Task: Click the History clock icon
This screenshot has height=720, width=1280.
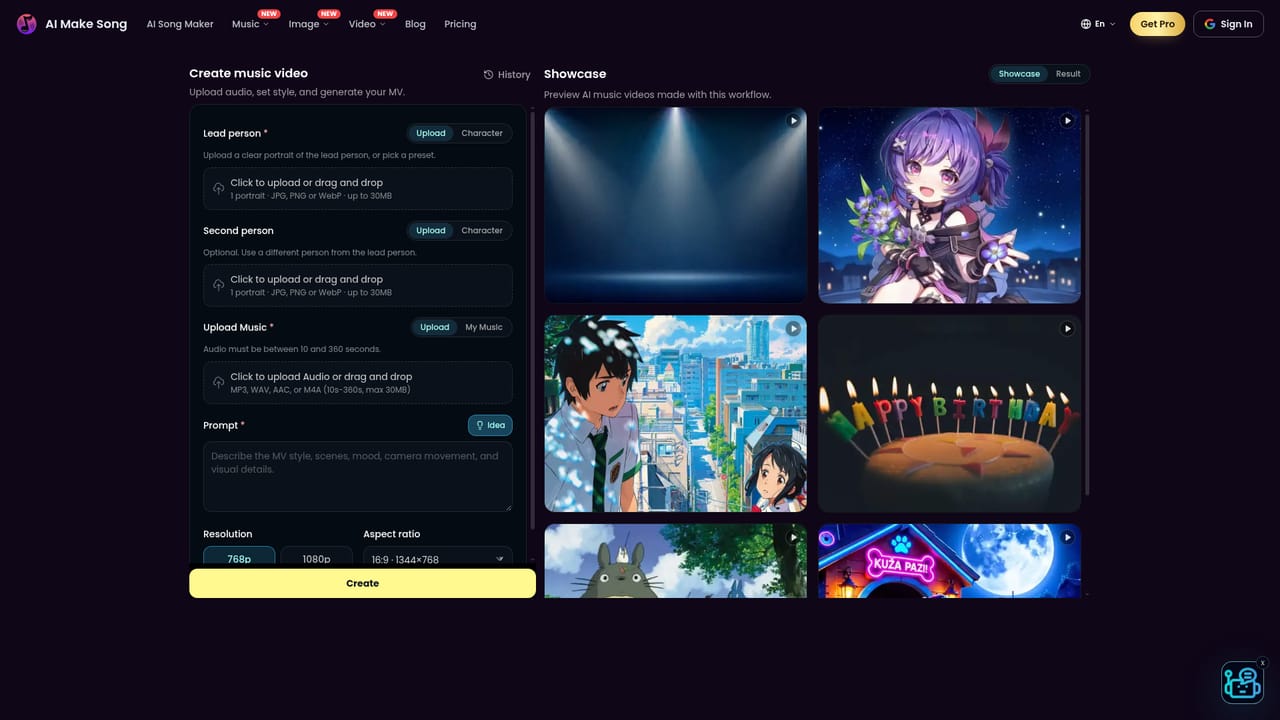Action: click(488, 75)
